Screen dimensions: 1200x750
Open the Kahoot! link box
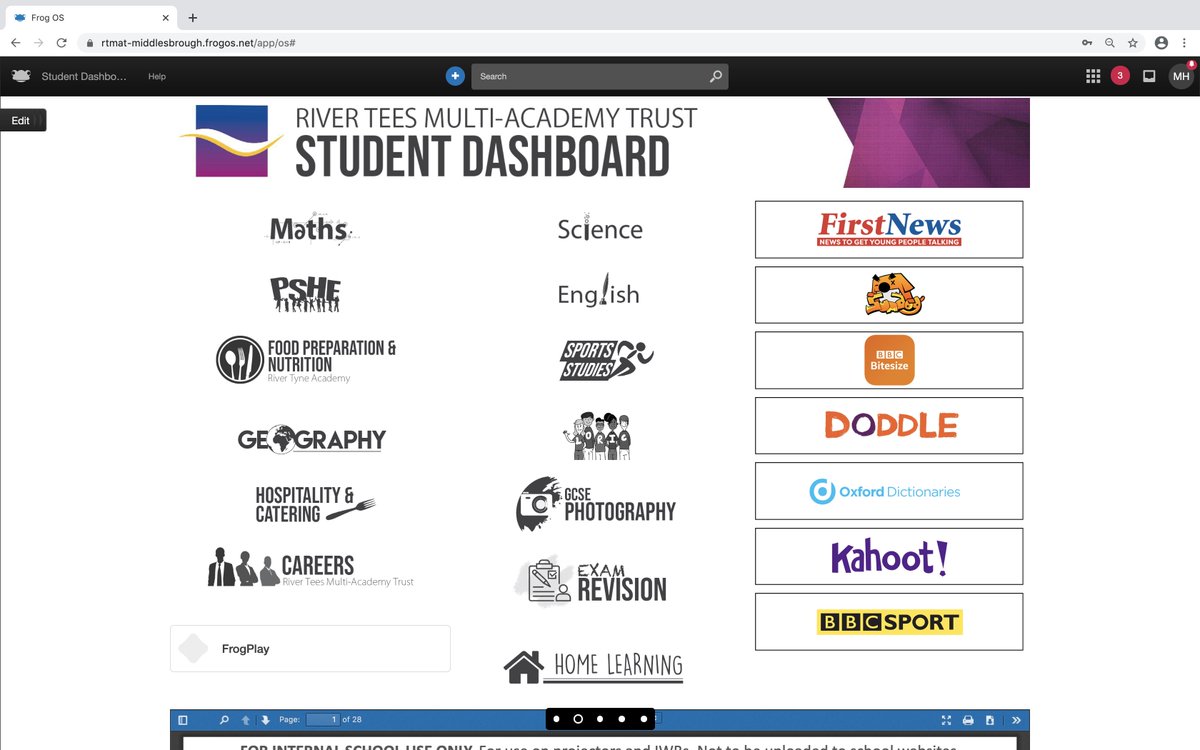[889, 556]
